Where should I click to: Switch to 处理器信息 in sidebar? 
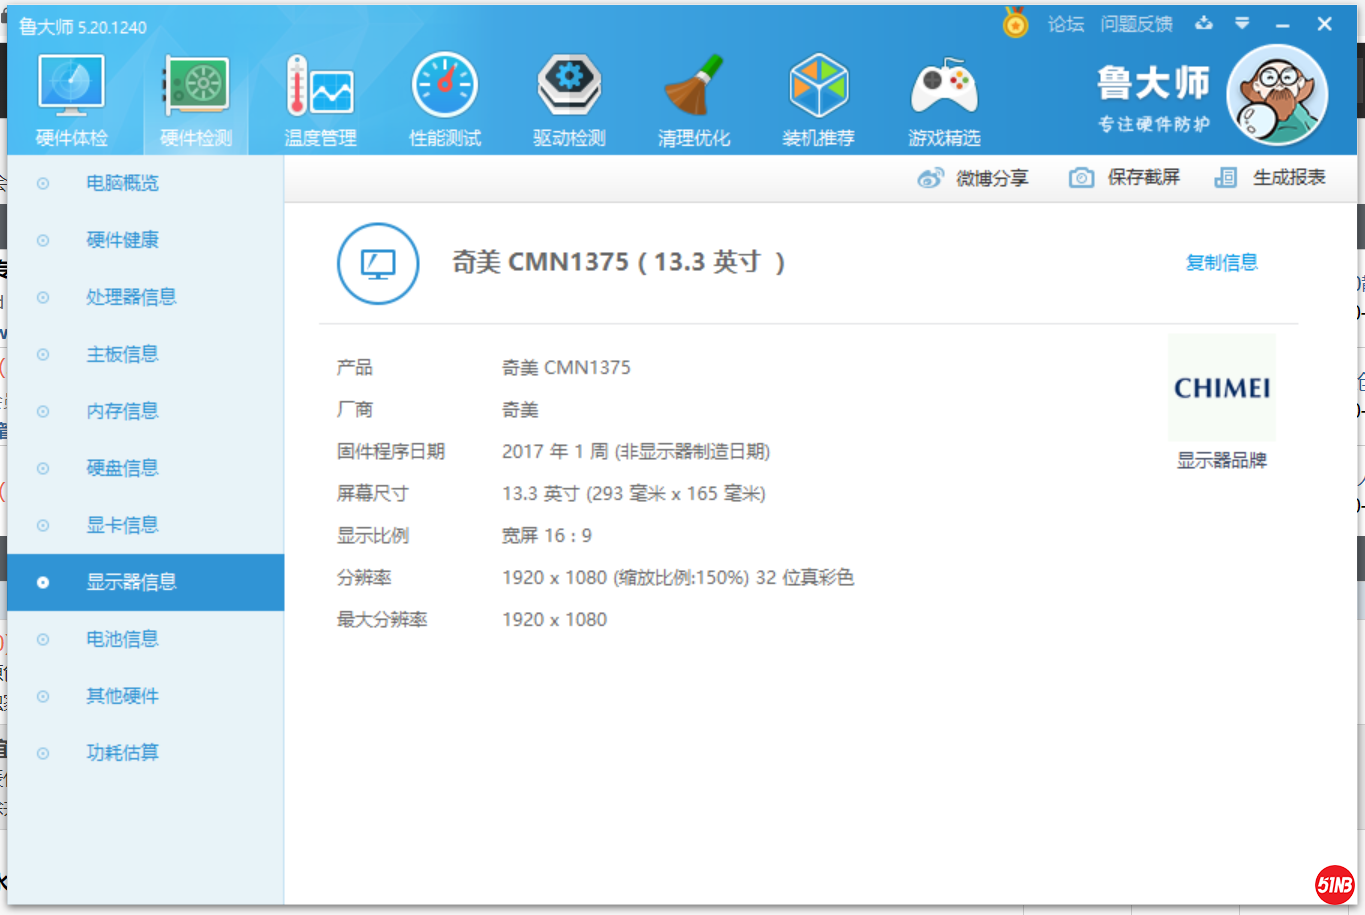pyautogui.click(x=131, y=297)
